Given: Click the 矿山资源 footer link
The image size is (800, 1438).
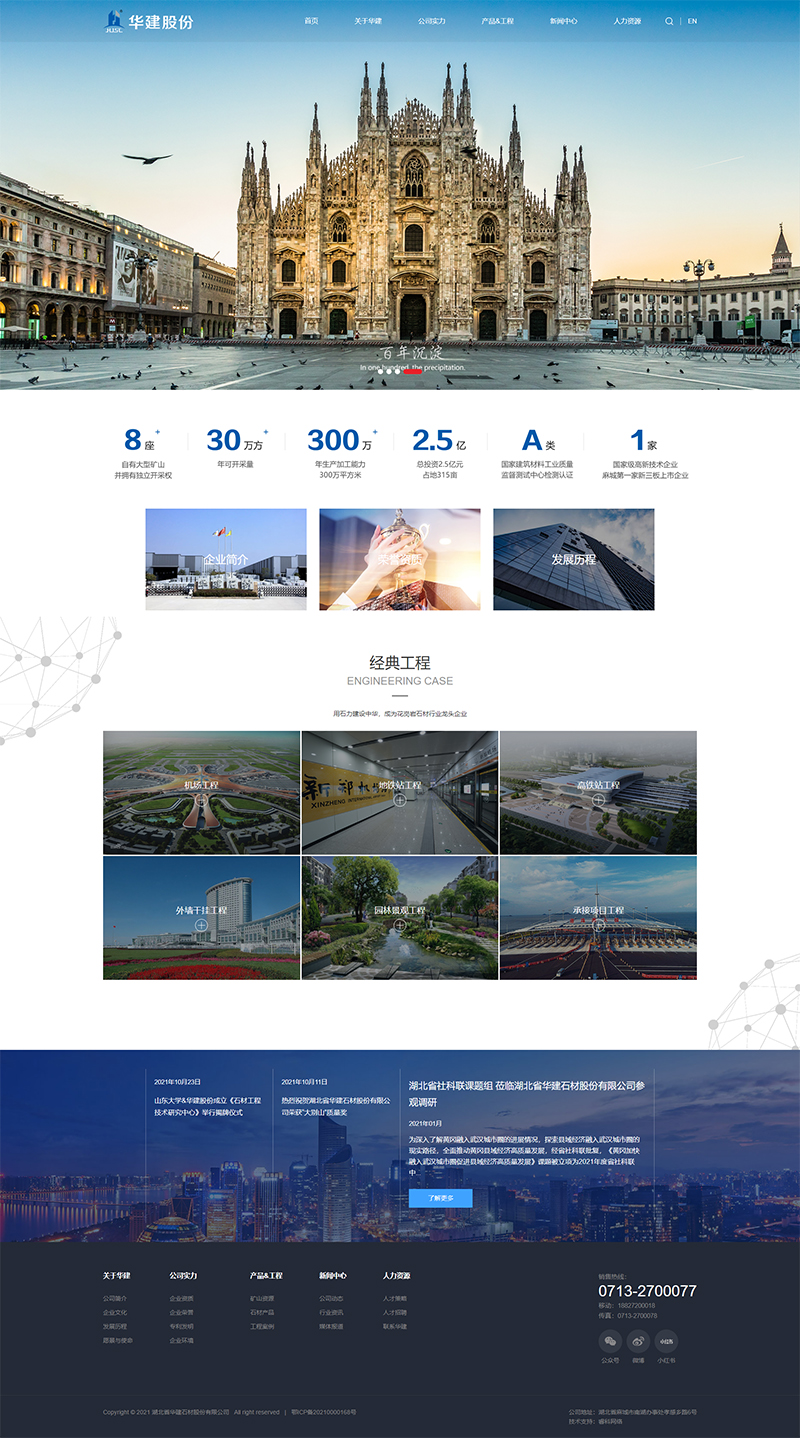Looking at the screenshot, I should coord(262,1298).
